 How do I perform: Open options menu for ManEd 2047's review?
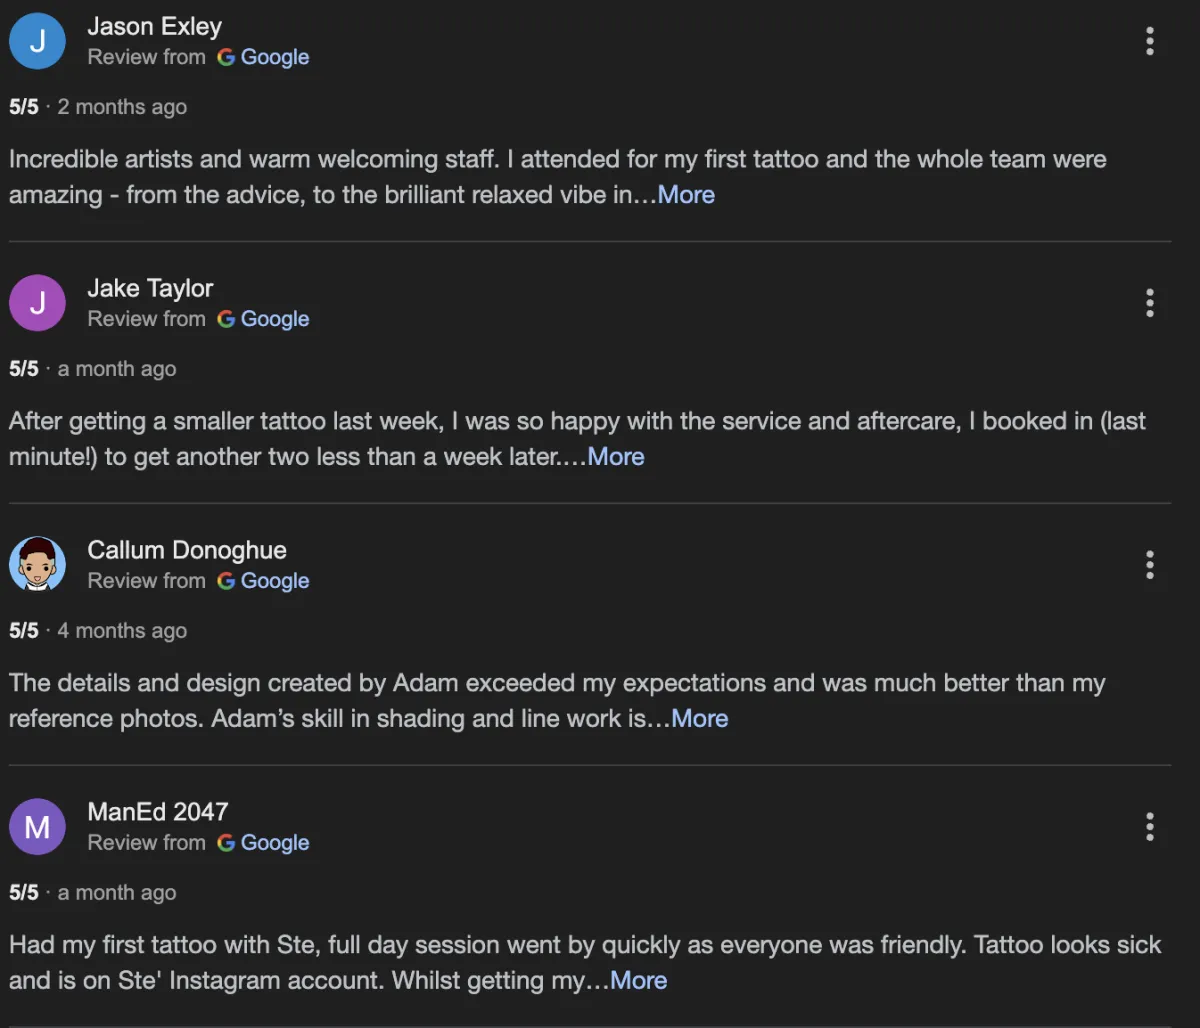[1150, 827]
